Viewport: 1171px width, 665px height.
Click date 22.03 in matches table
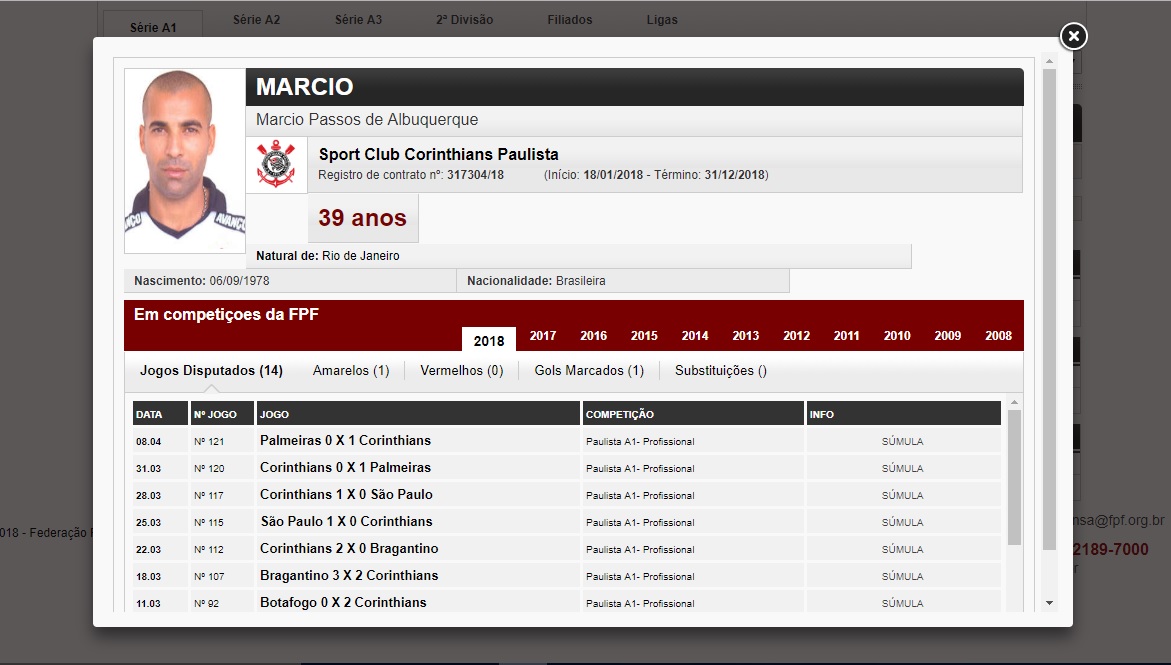(148, 549)
